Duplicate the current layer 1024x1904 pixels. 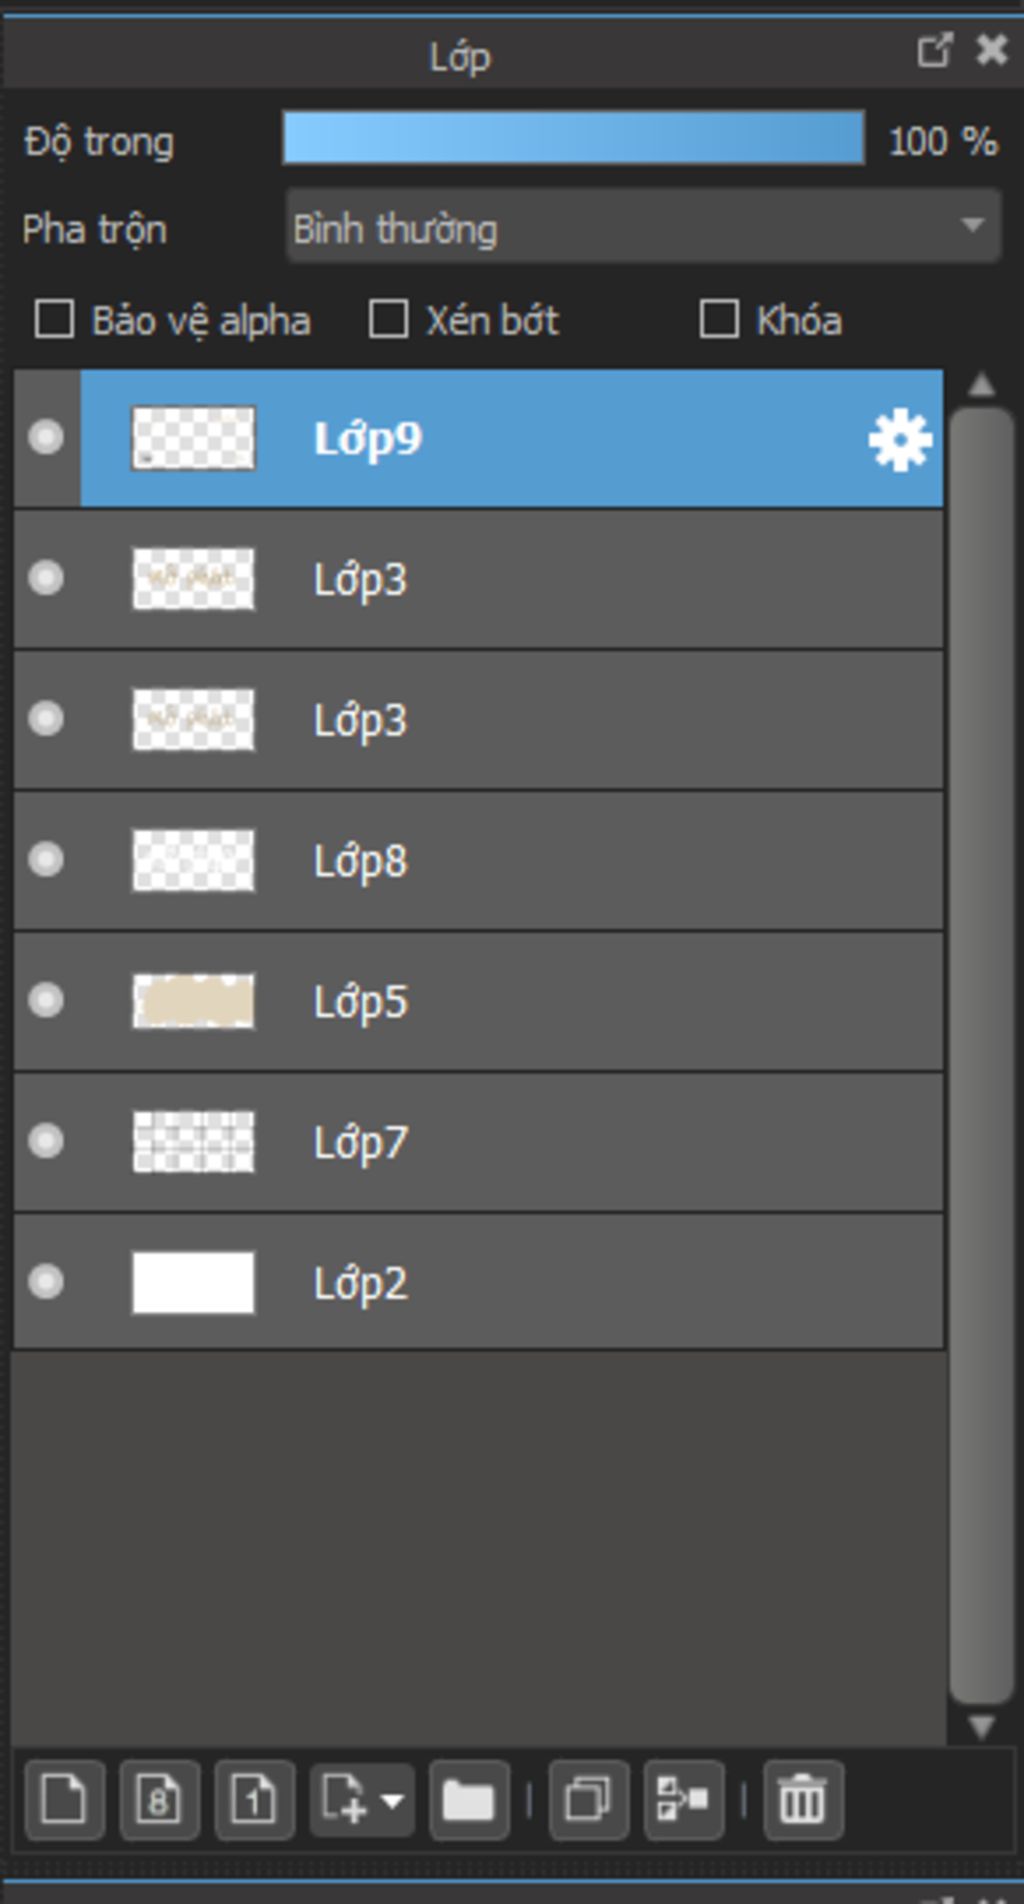coord(588,1800)
